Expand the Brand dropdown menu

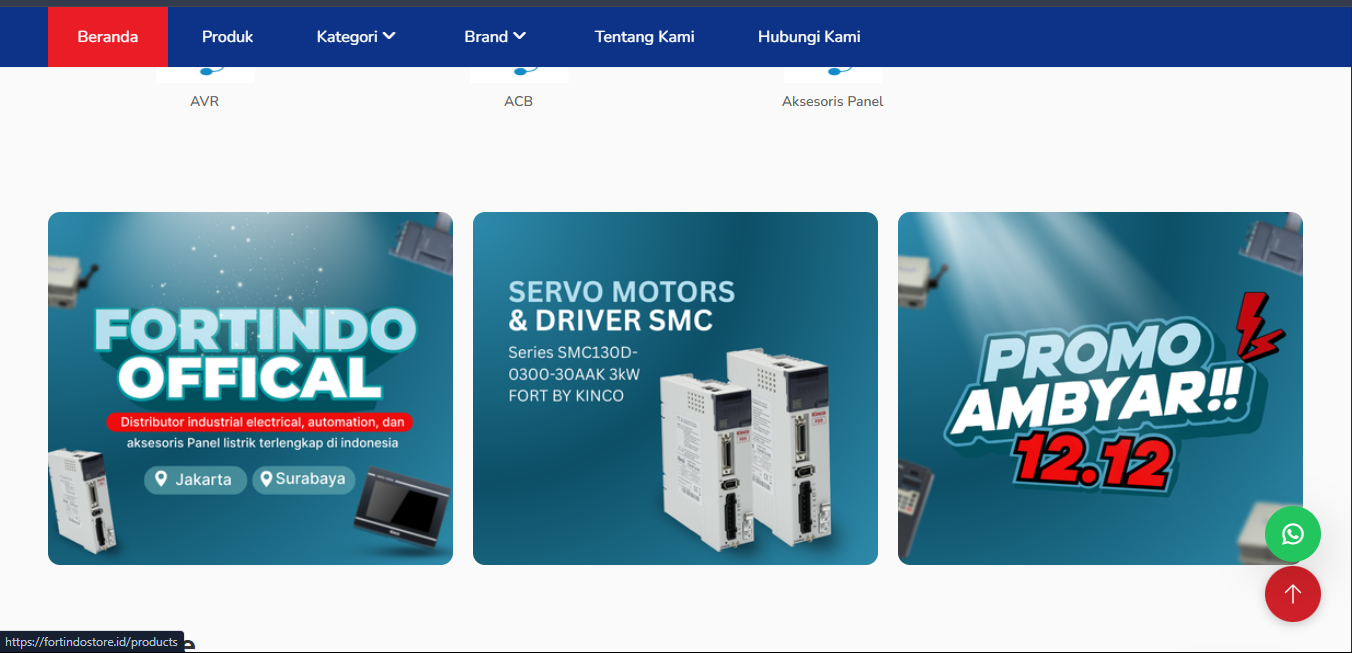pos(495,37)
